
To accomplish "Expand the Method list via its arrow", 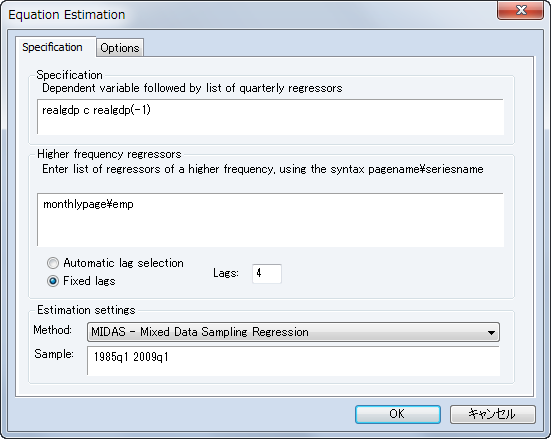I will 491,332.
